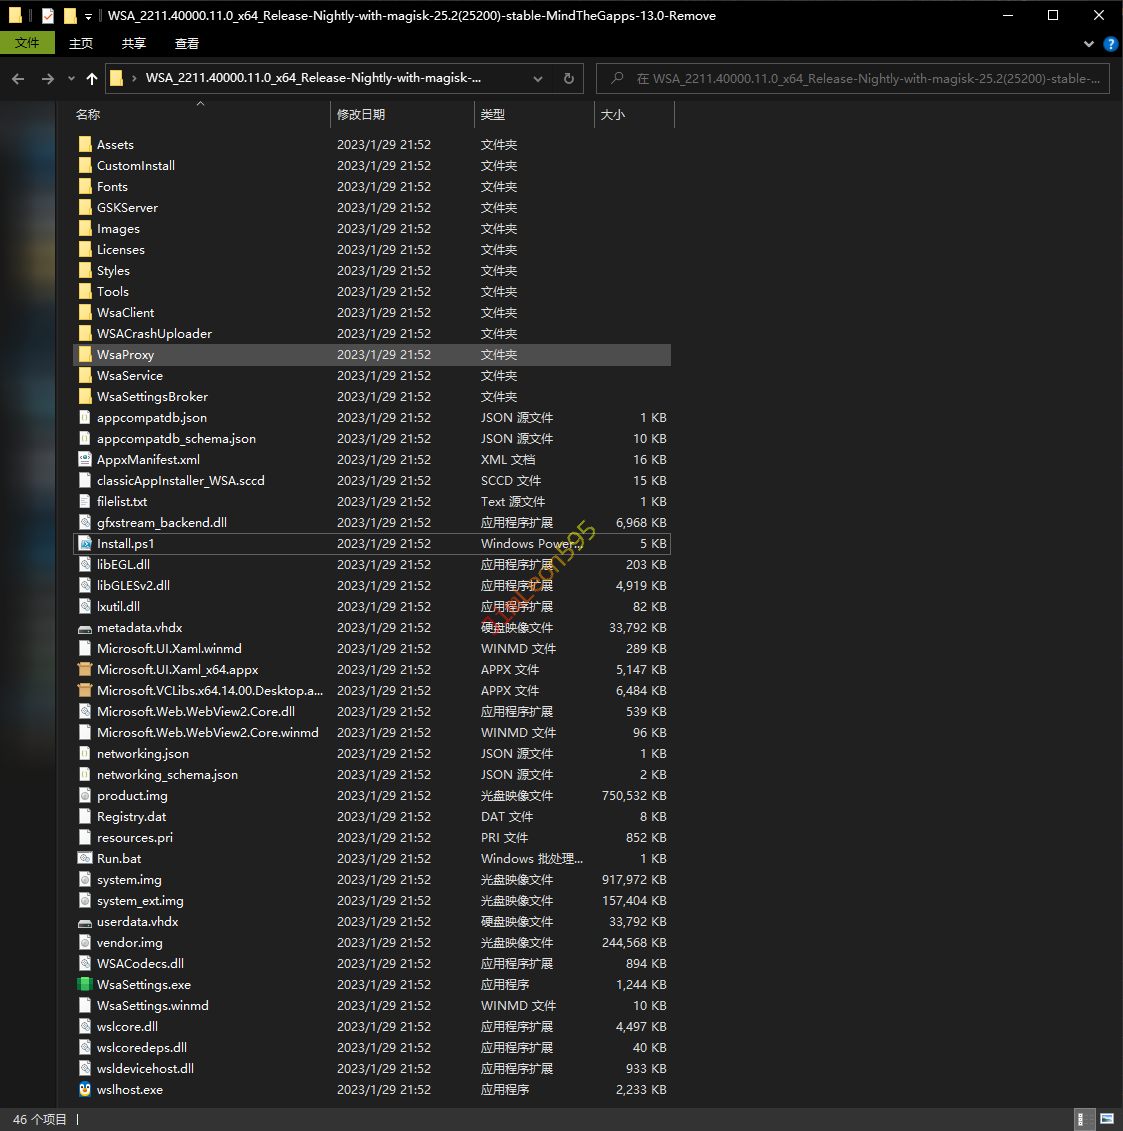Select the Install.ps1 file
This screenshot has height=1131, width=1123.
(x=126, y=544)
